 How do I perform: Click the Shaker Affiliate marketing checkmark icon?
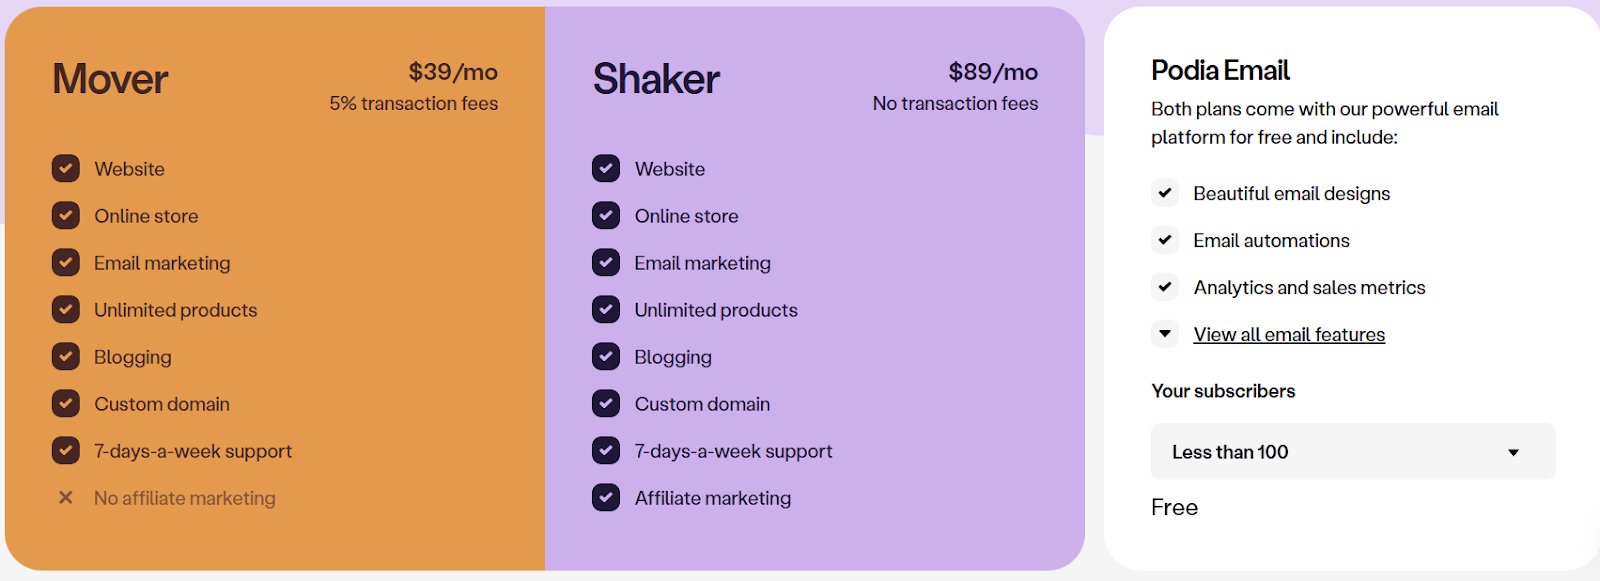point(606,497)
